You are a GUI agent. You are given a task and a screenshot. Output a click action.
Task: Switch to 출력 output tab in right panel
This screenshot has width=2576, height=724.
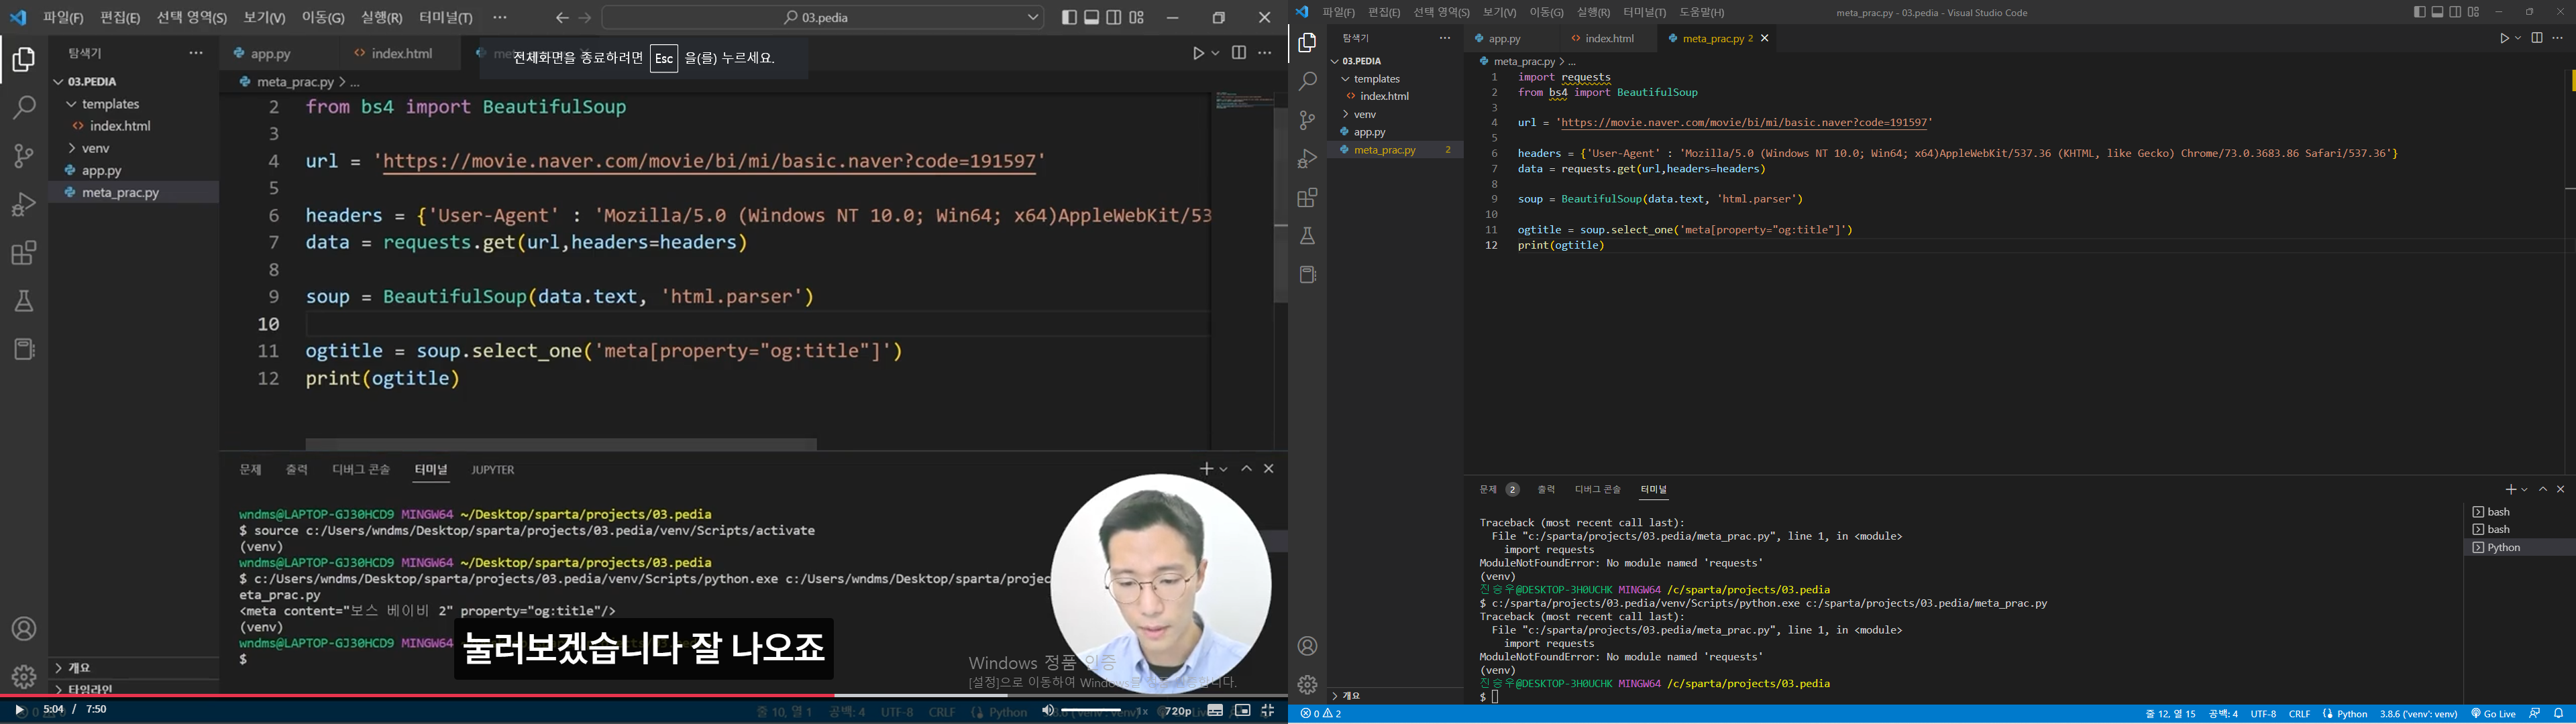coord(1546,489)
